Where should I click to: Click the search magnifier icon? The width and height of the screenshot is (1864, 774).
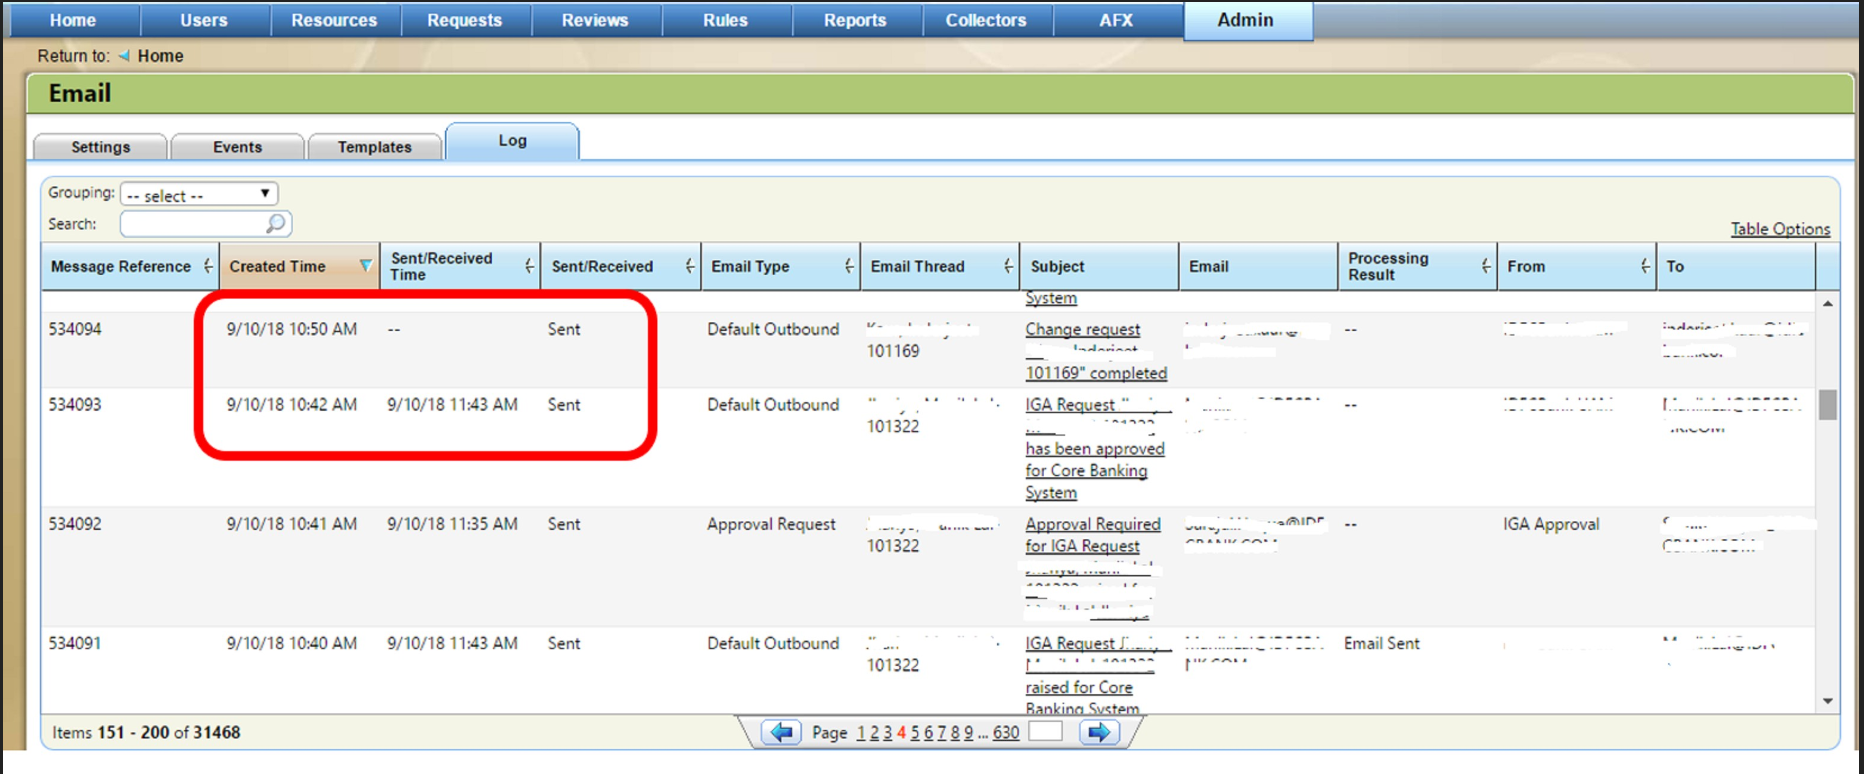275,224
